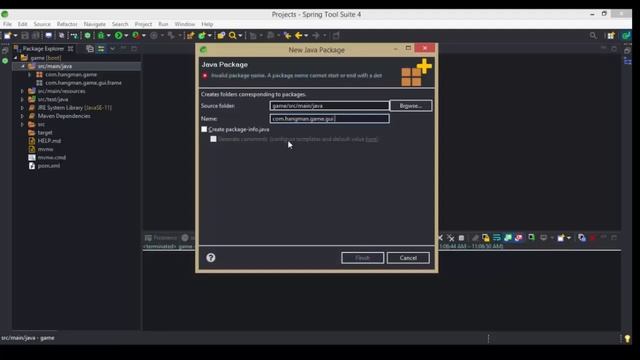
Task: Click the grey Forward navigation arrow
Action: click(x=316, y=36)
